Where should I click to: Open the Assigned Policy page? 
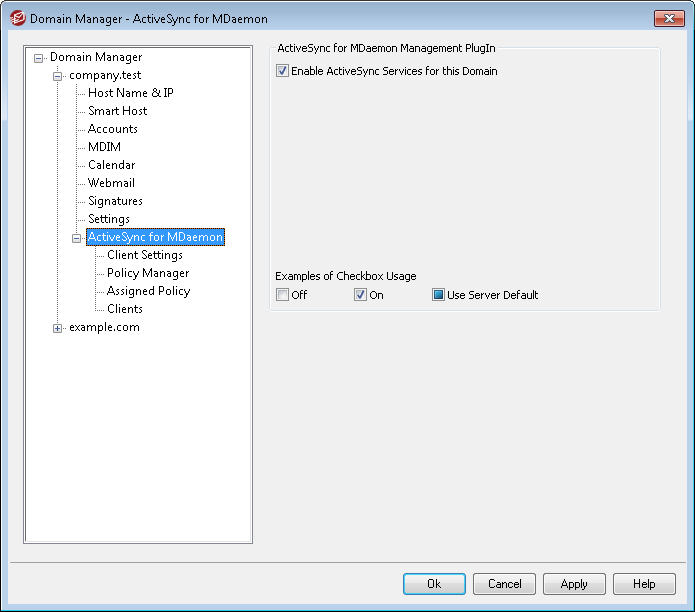click(148, 291)
